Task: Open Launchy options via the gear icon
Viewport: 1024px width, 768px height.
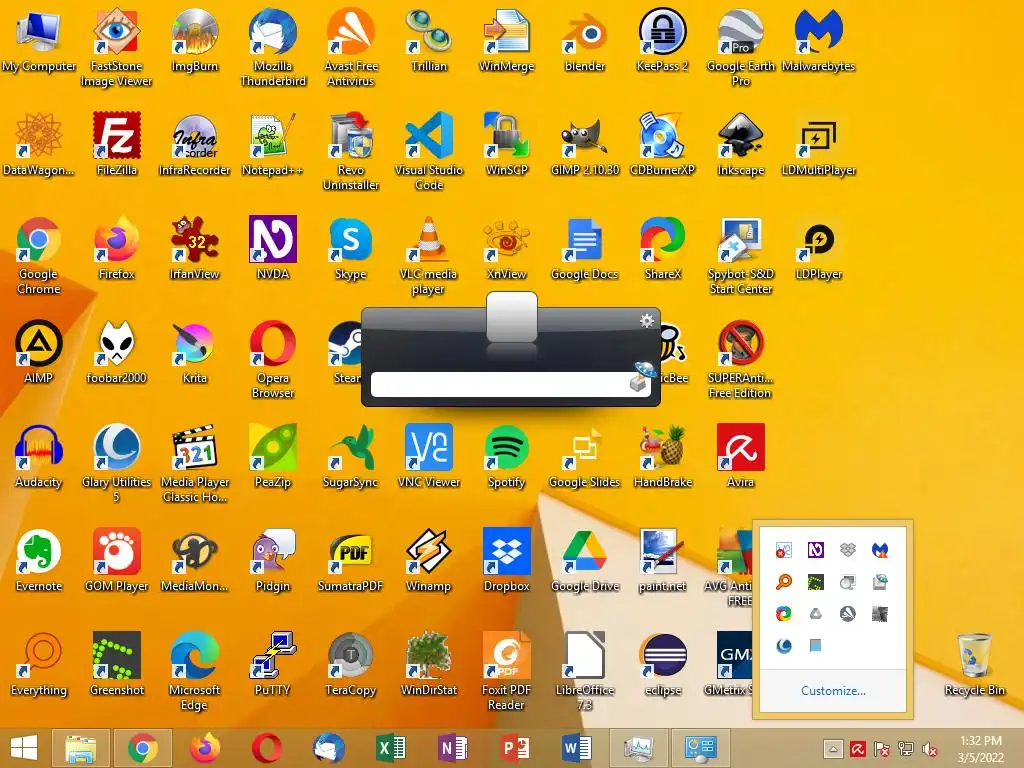Action: (x=647, y=320)
